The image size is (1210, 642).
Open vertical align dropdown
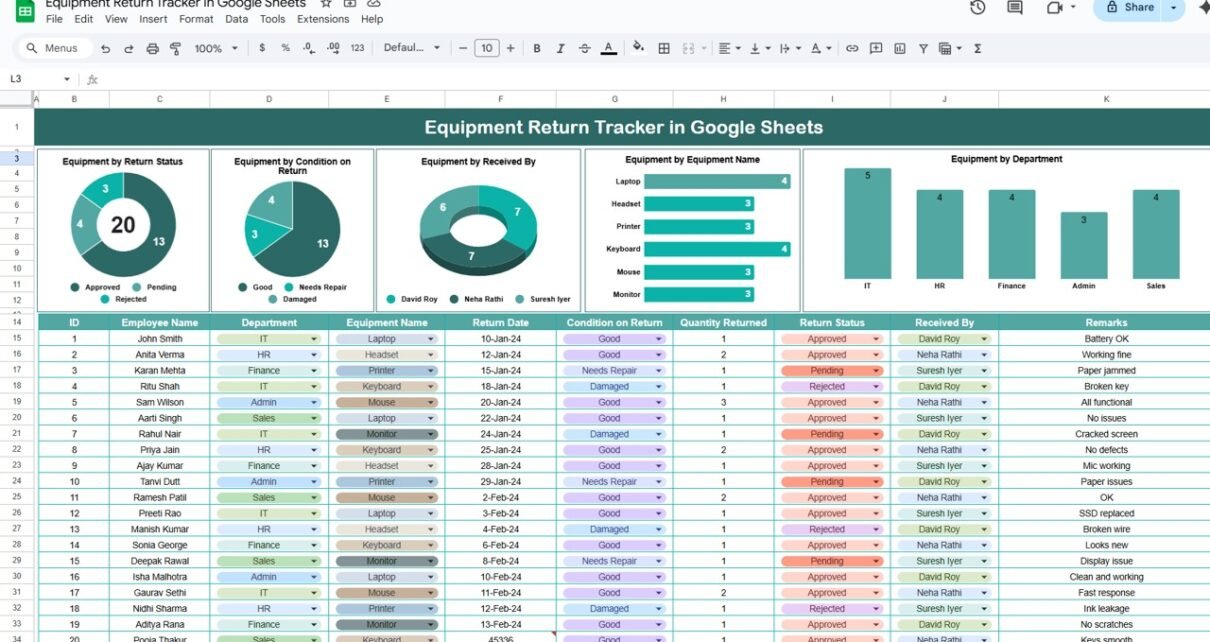760,48
